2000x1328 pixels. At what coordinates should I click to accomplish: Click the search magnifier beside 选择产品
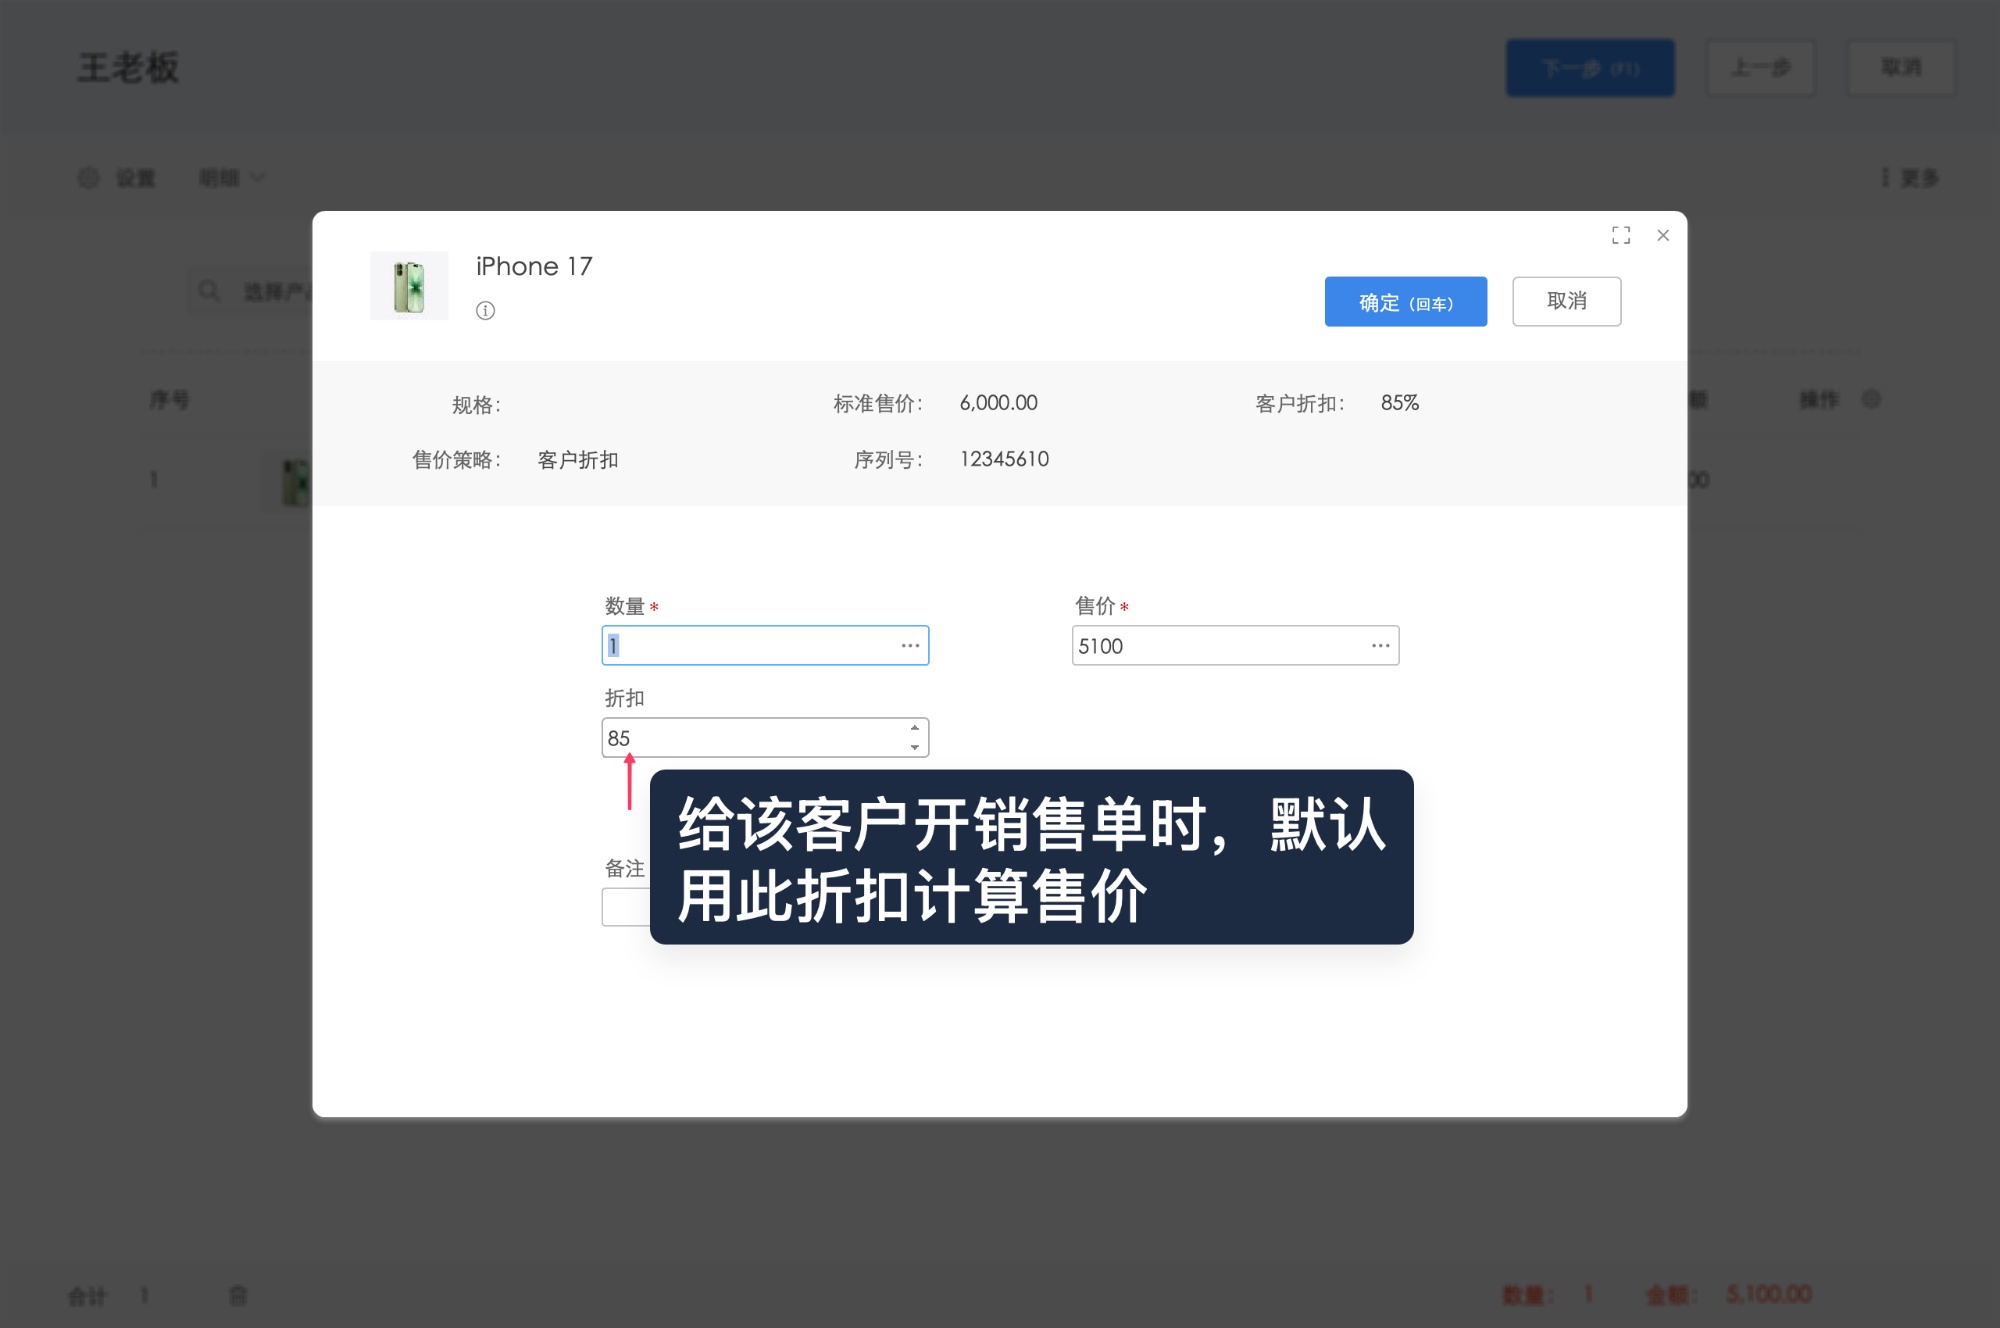pos(209,290)
